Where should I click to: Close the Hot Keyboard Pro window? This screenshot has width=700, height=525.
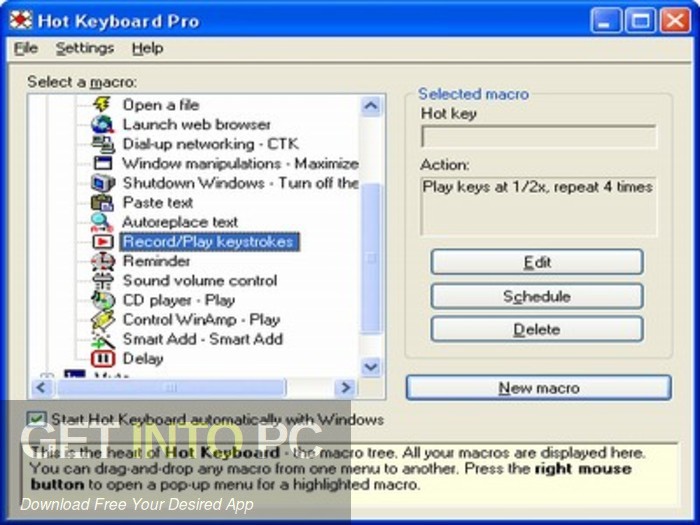(675, 21)
